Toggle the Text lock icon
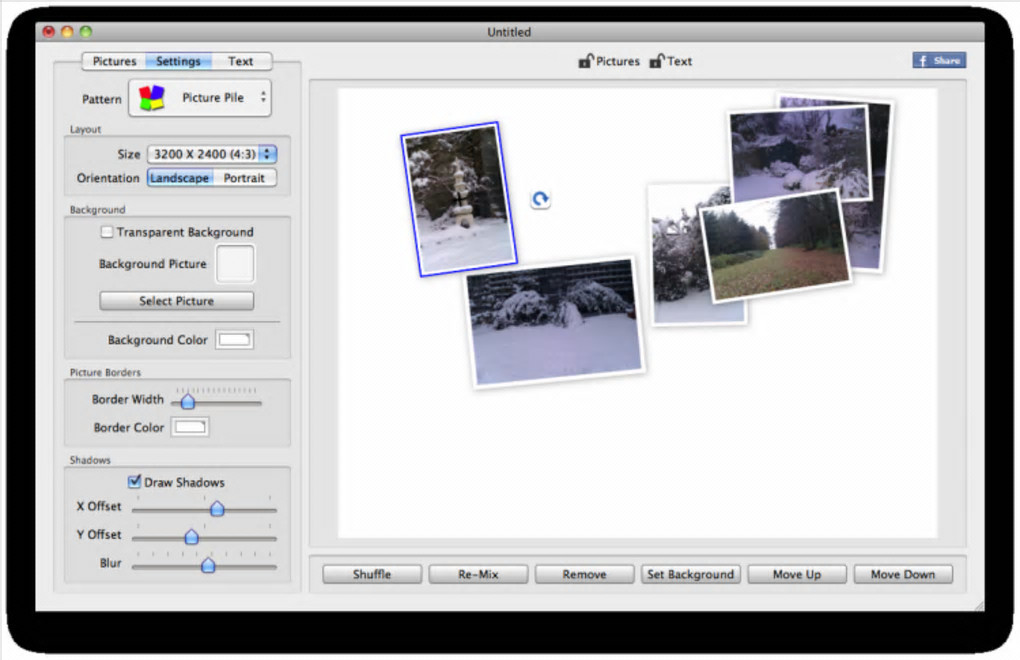This screenshot has height=660, width=1020. coord(656,61)
